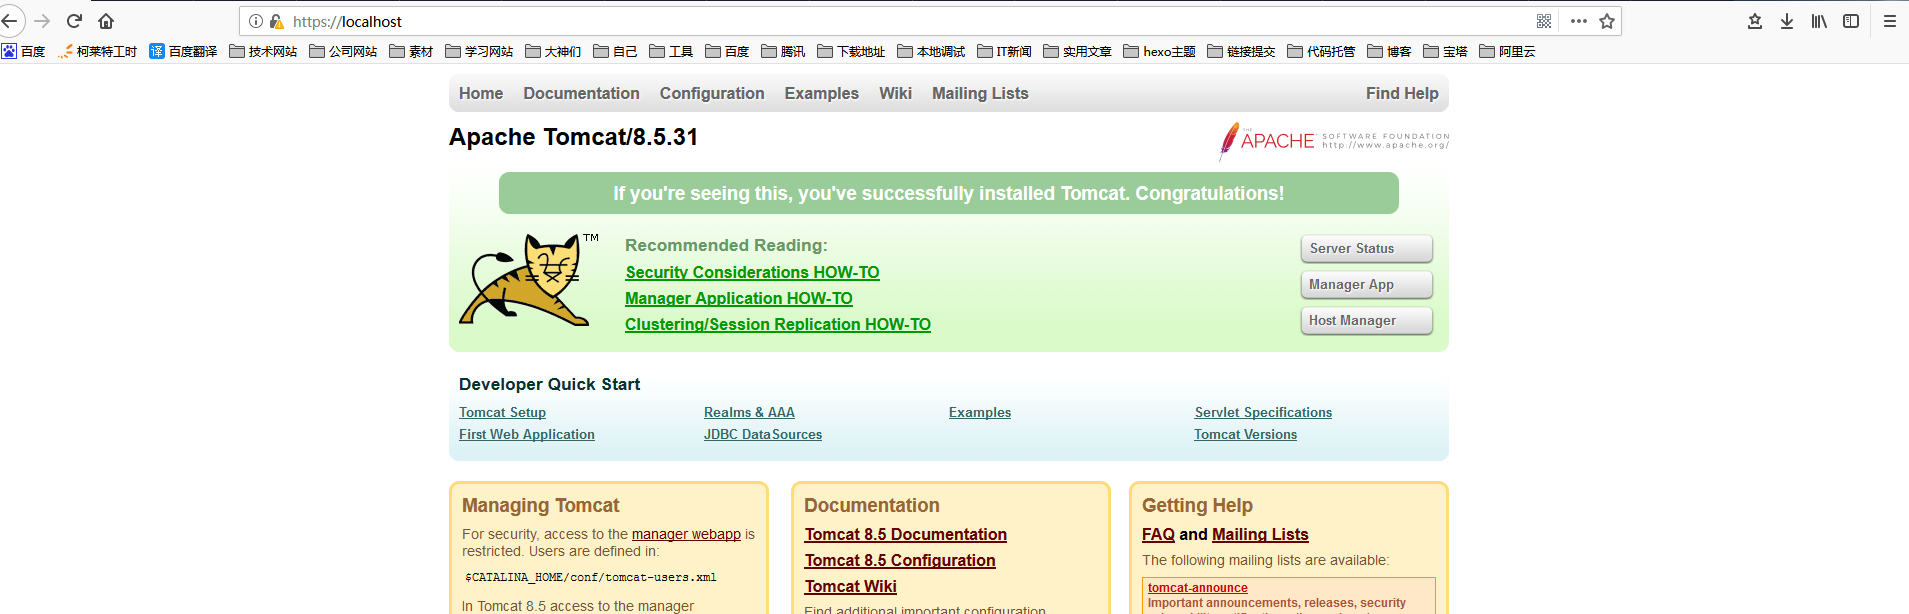Open the library icon

[x=1819, y=21]
